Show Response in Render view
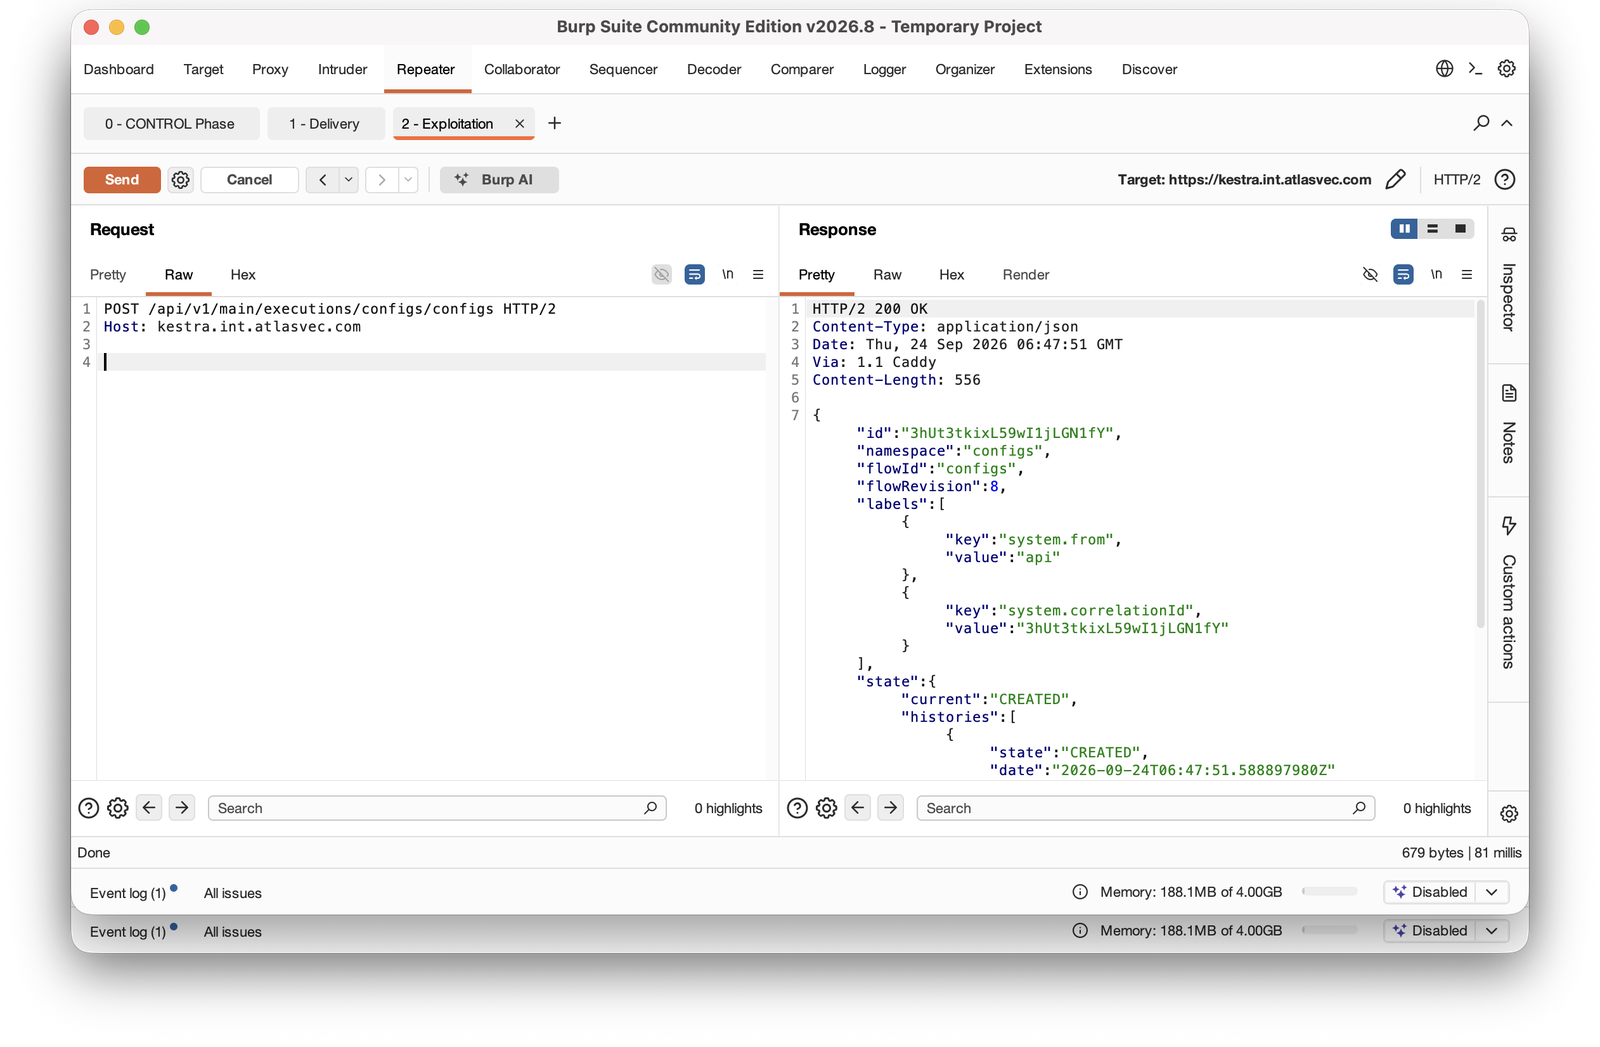The width and height of the screenshot is (1600, 1047). click(x=1026, y=275)
